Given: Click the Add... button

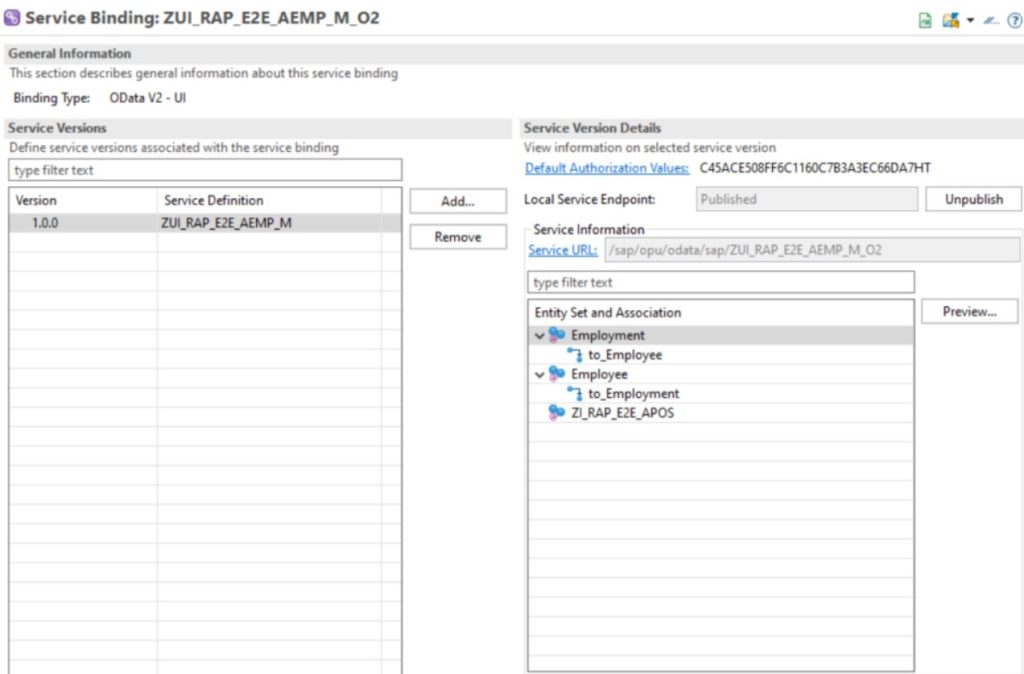Looking at the screenshot, I should 458,201.
